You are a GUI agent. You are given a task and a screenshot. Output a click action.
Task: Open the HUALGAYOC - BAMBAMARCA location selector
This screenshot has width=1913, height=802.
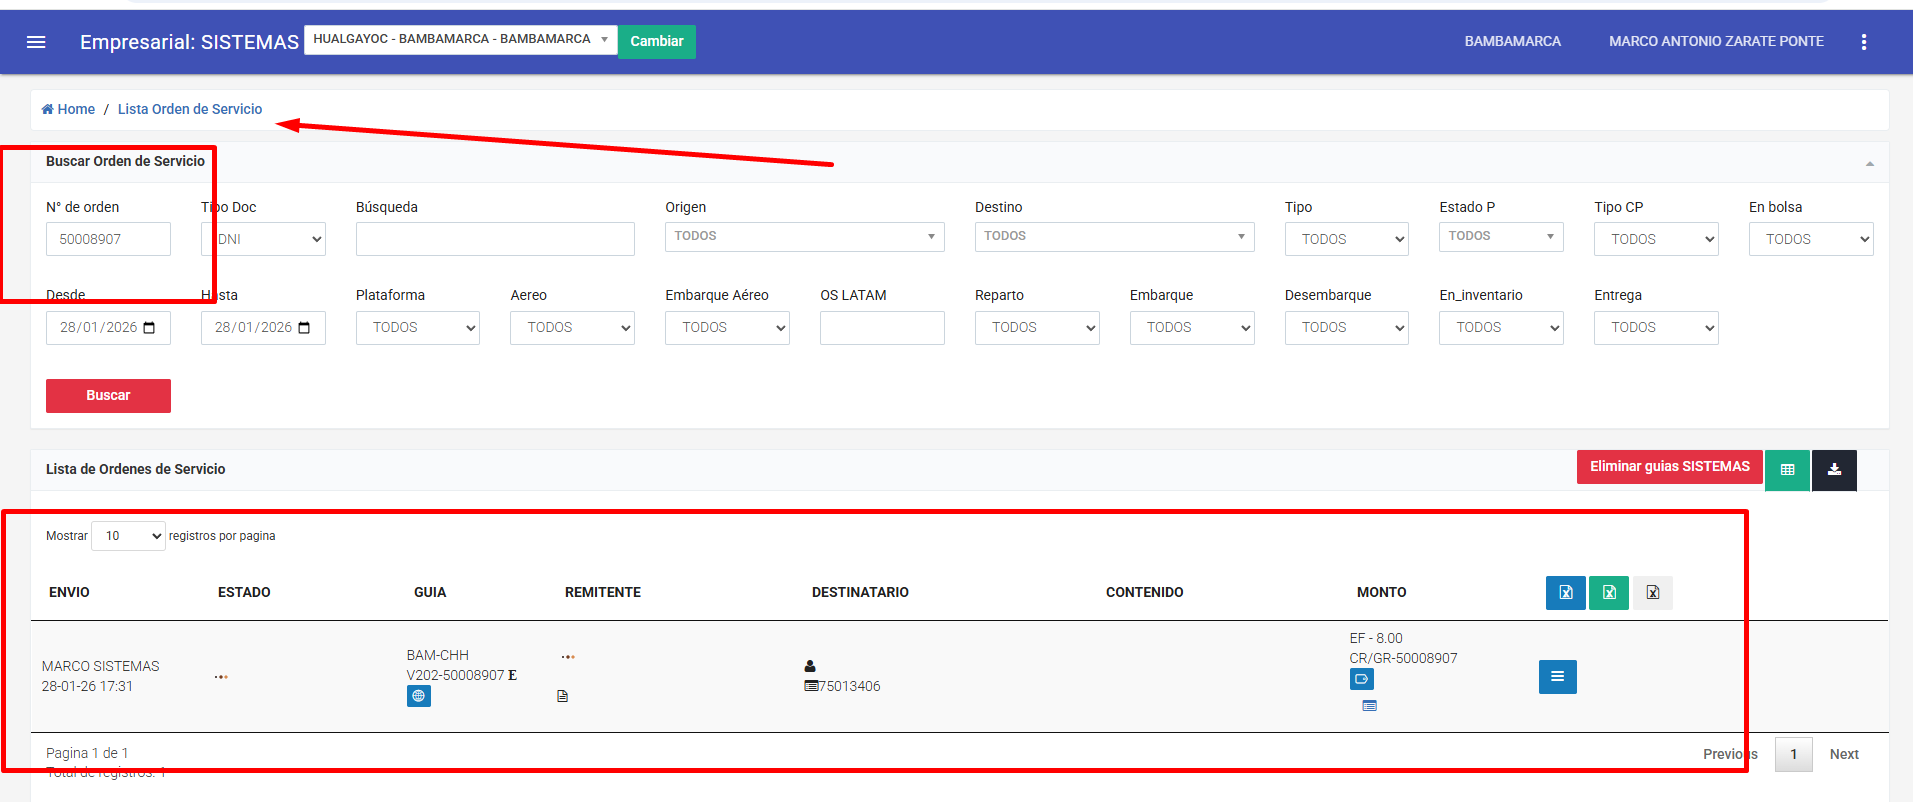click(460, 40)
